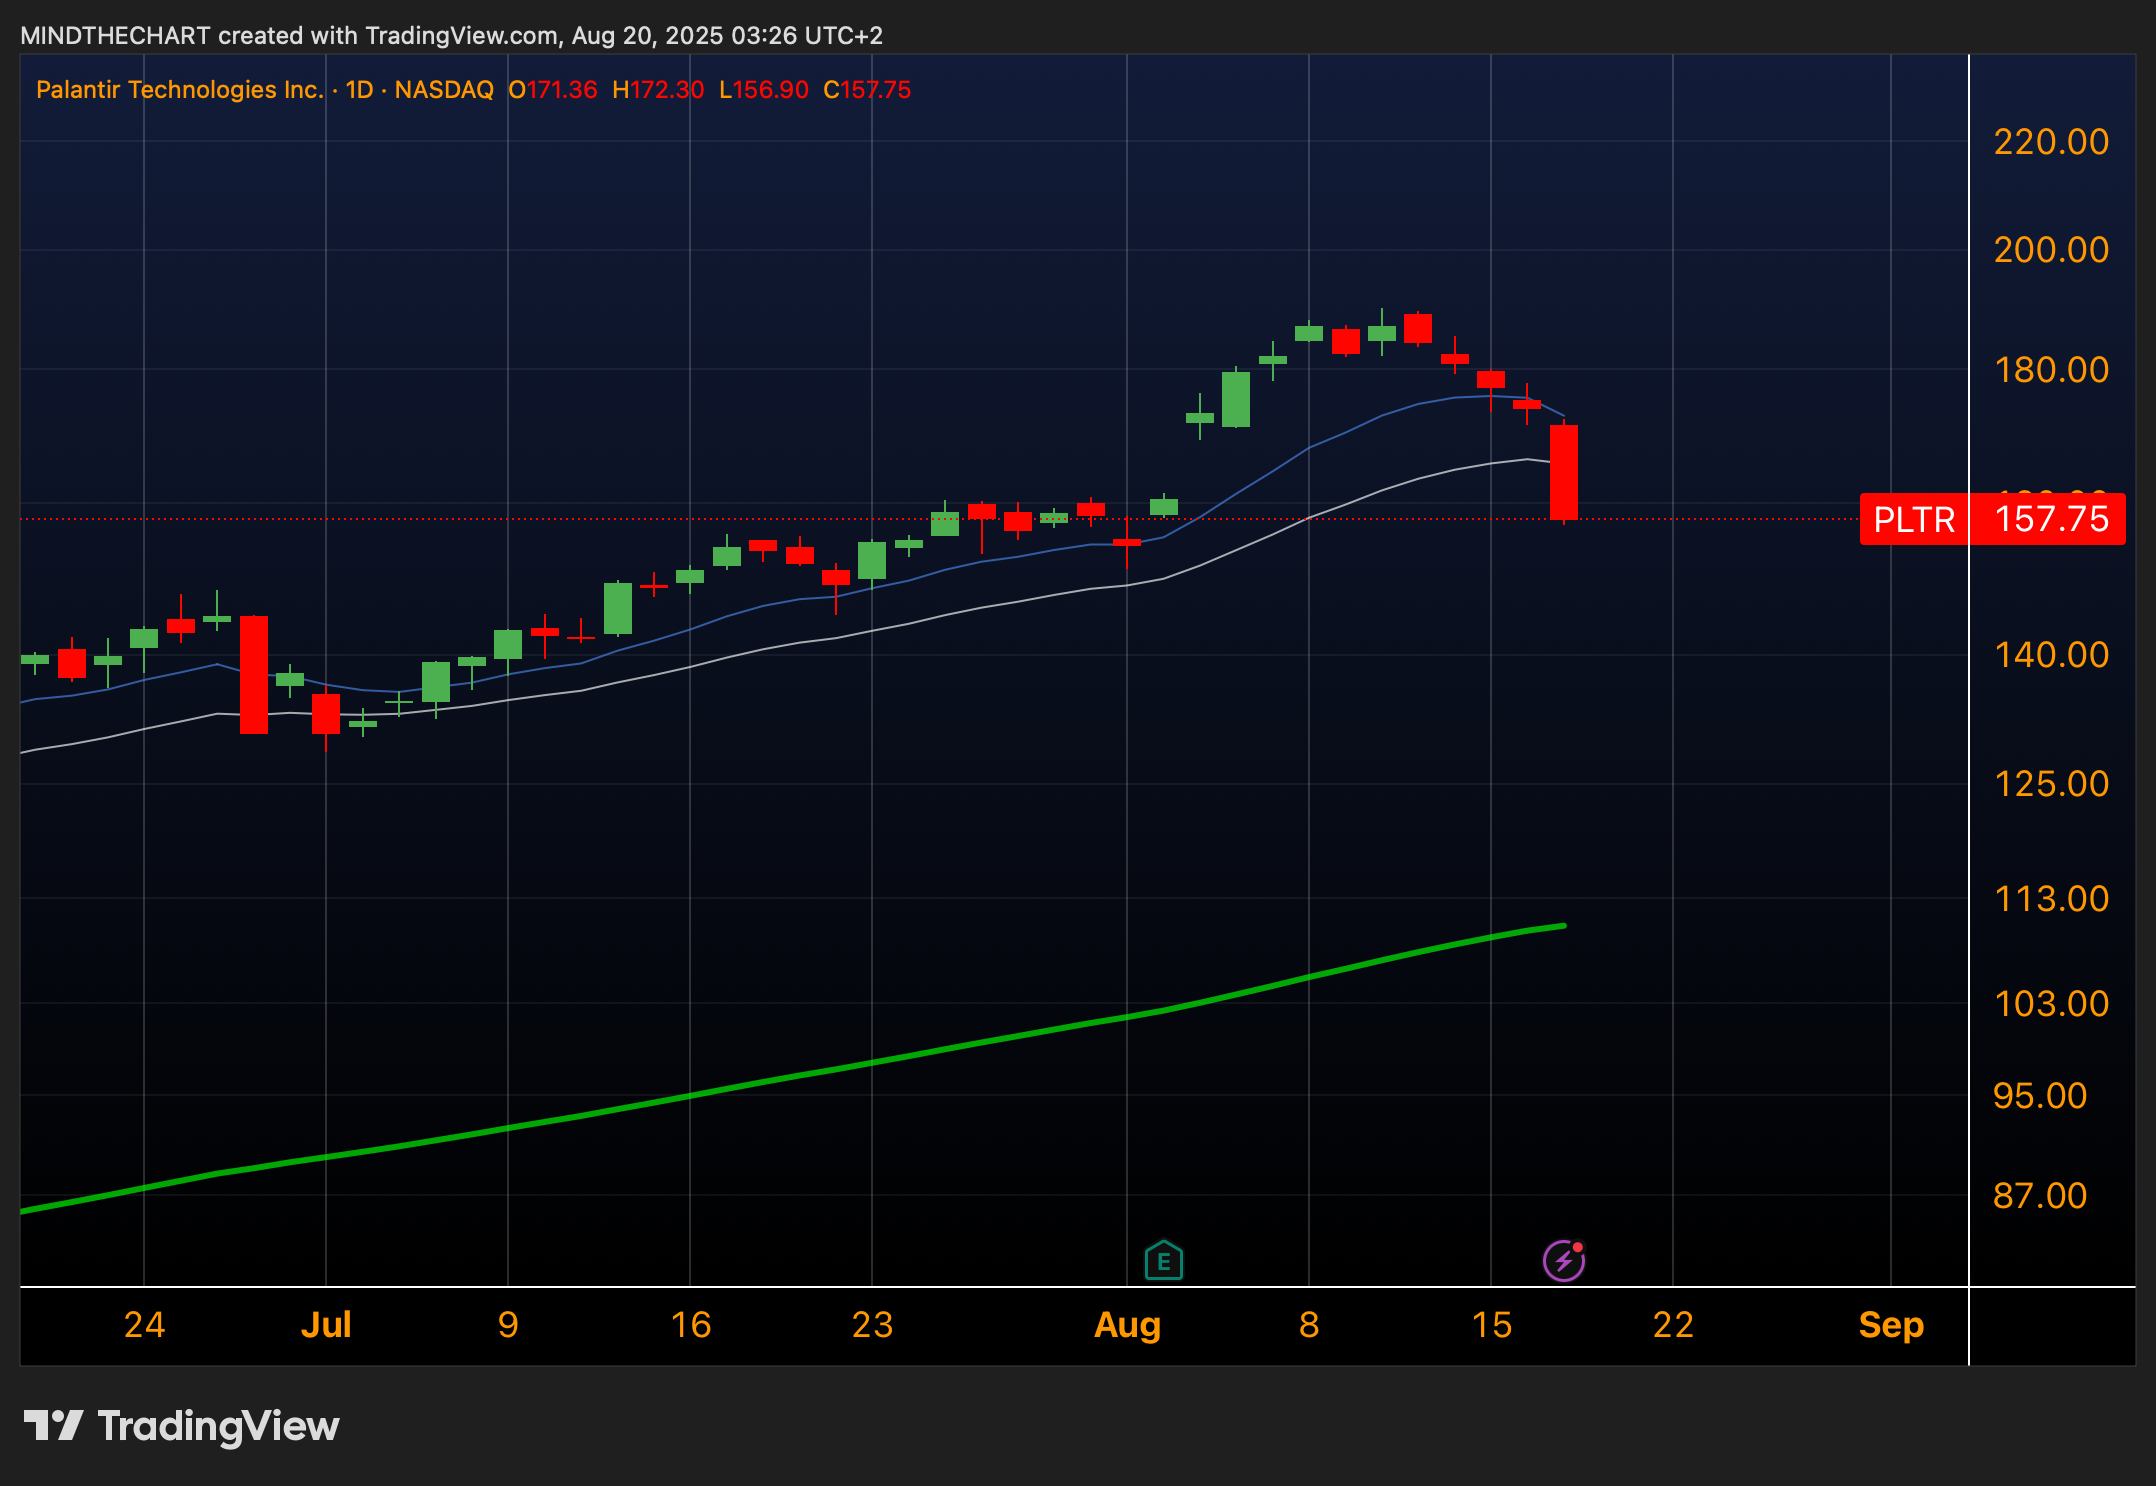Click the NASDAQ exchange label
Image resolution: width=2156 pixels, height=1486 pixels.
tap(444, 90)
